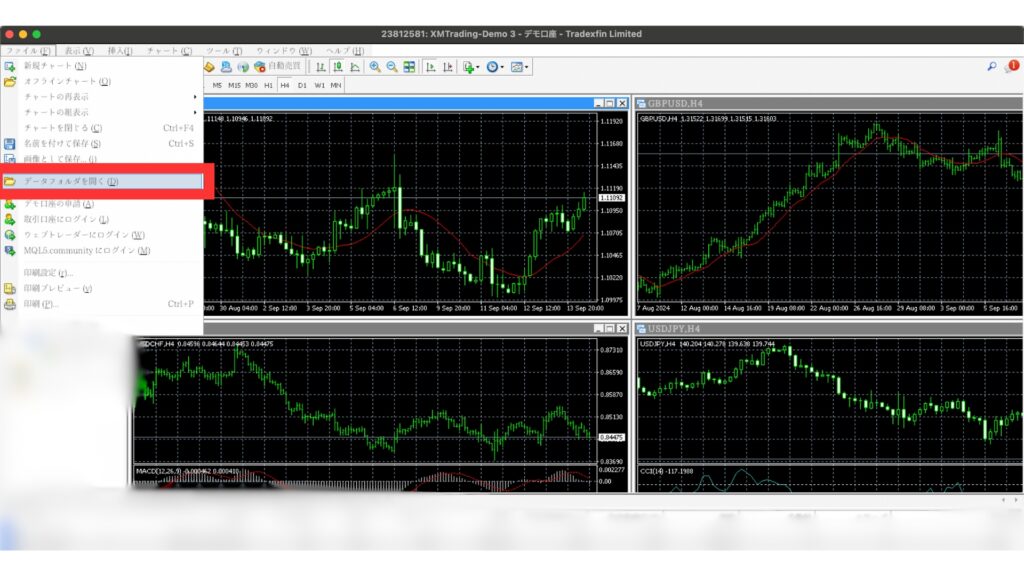
Task: Open the templates dropdown
Action: [x=519, y=67]
